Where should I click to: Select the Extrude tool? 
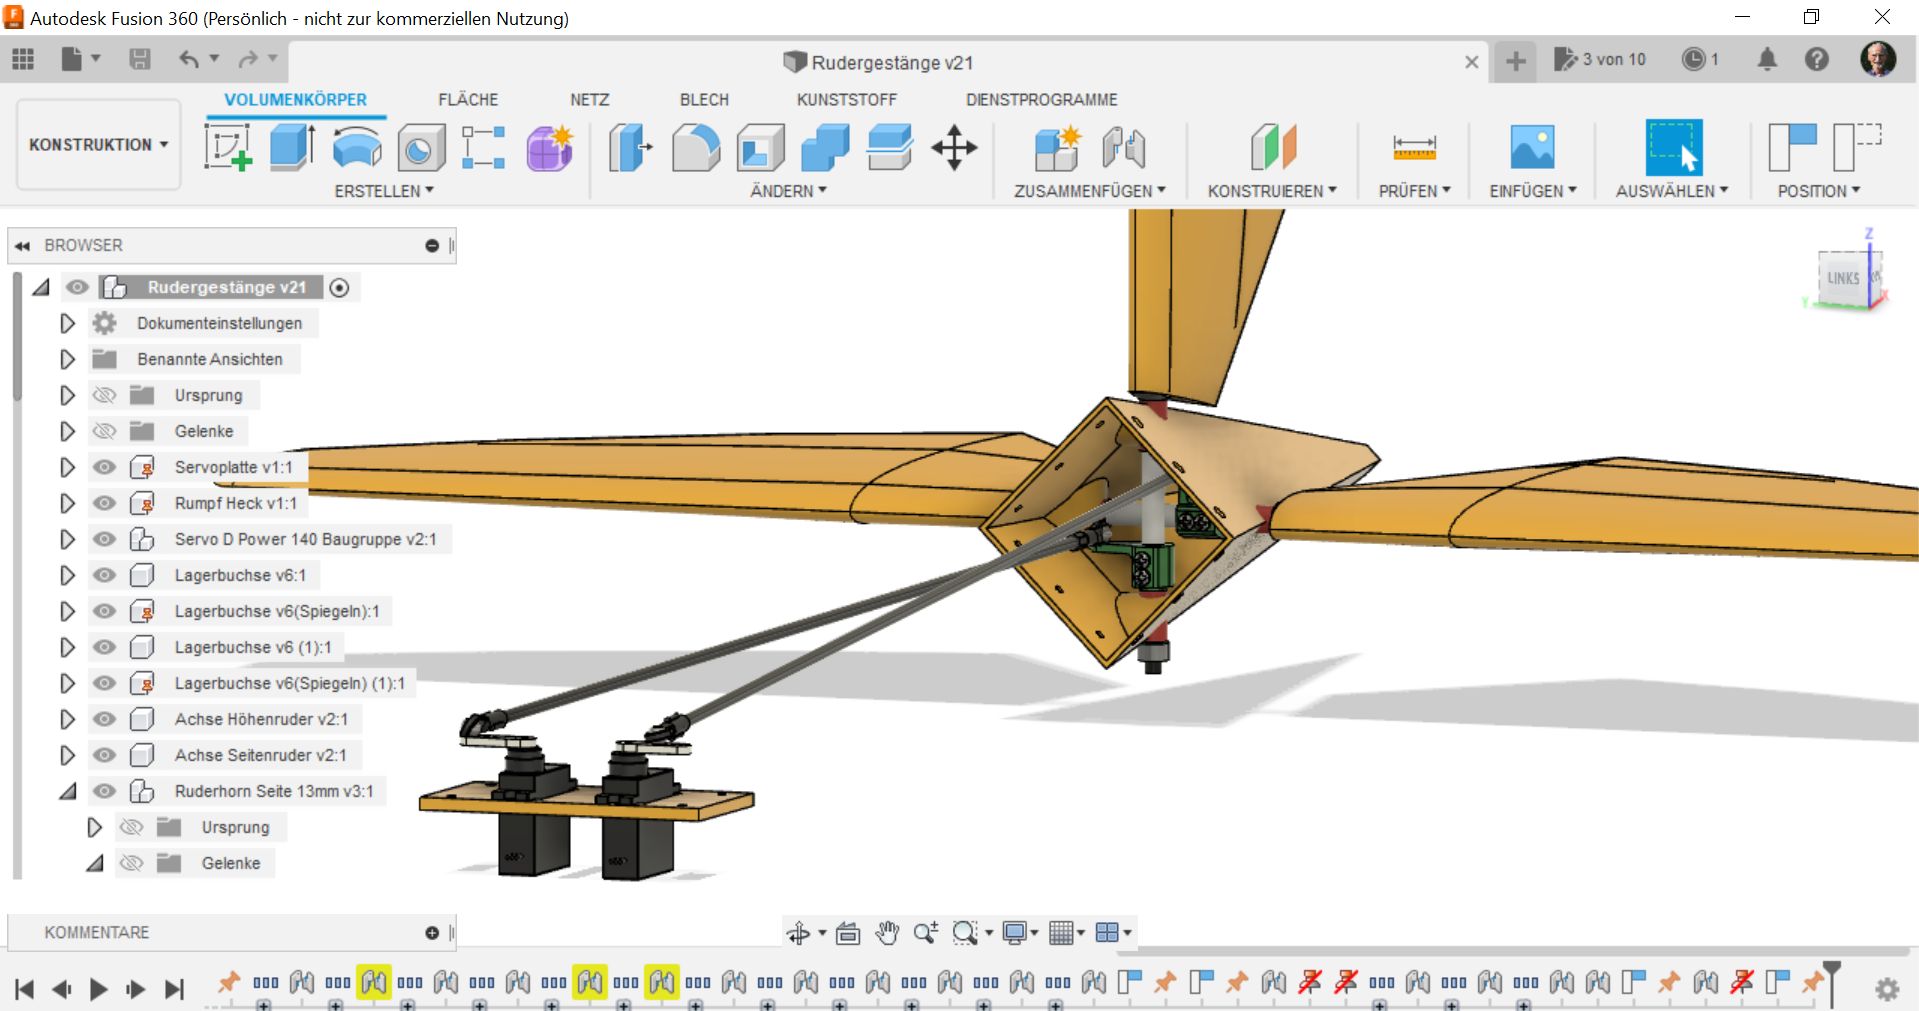(x=292, y=147)
